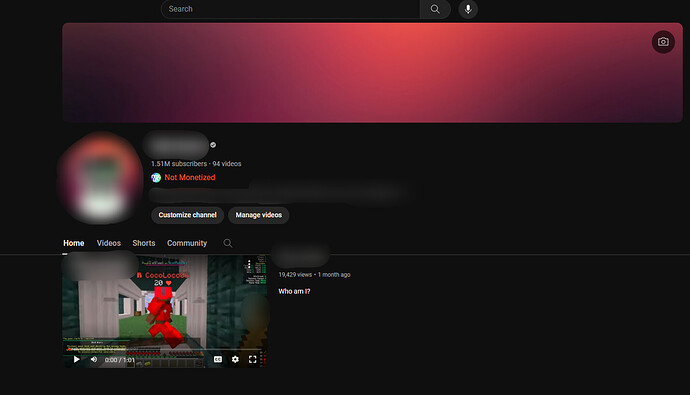Click the Customize channel button
The width and height of the screenshot is (690, 395).
click(187, 215)
